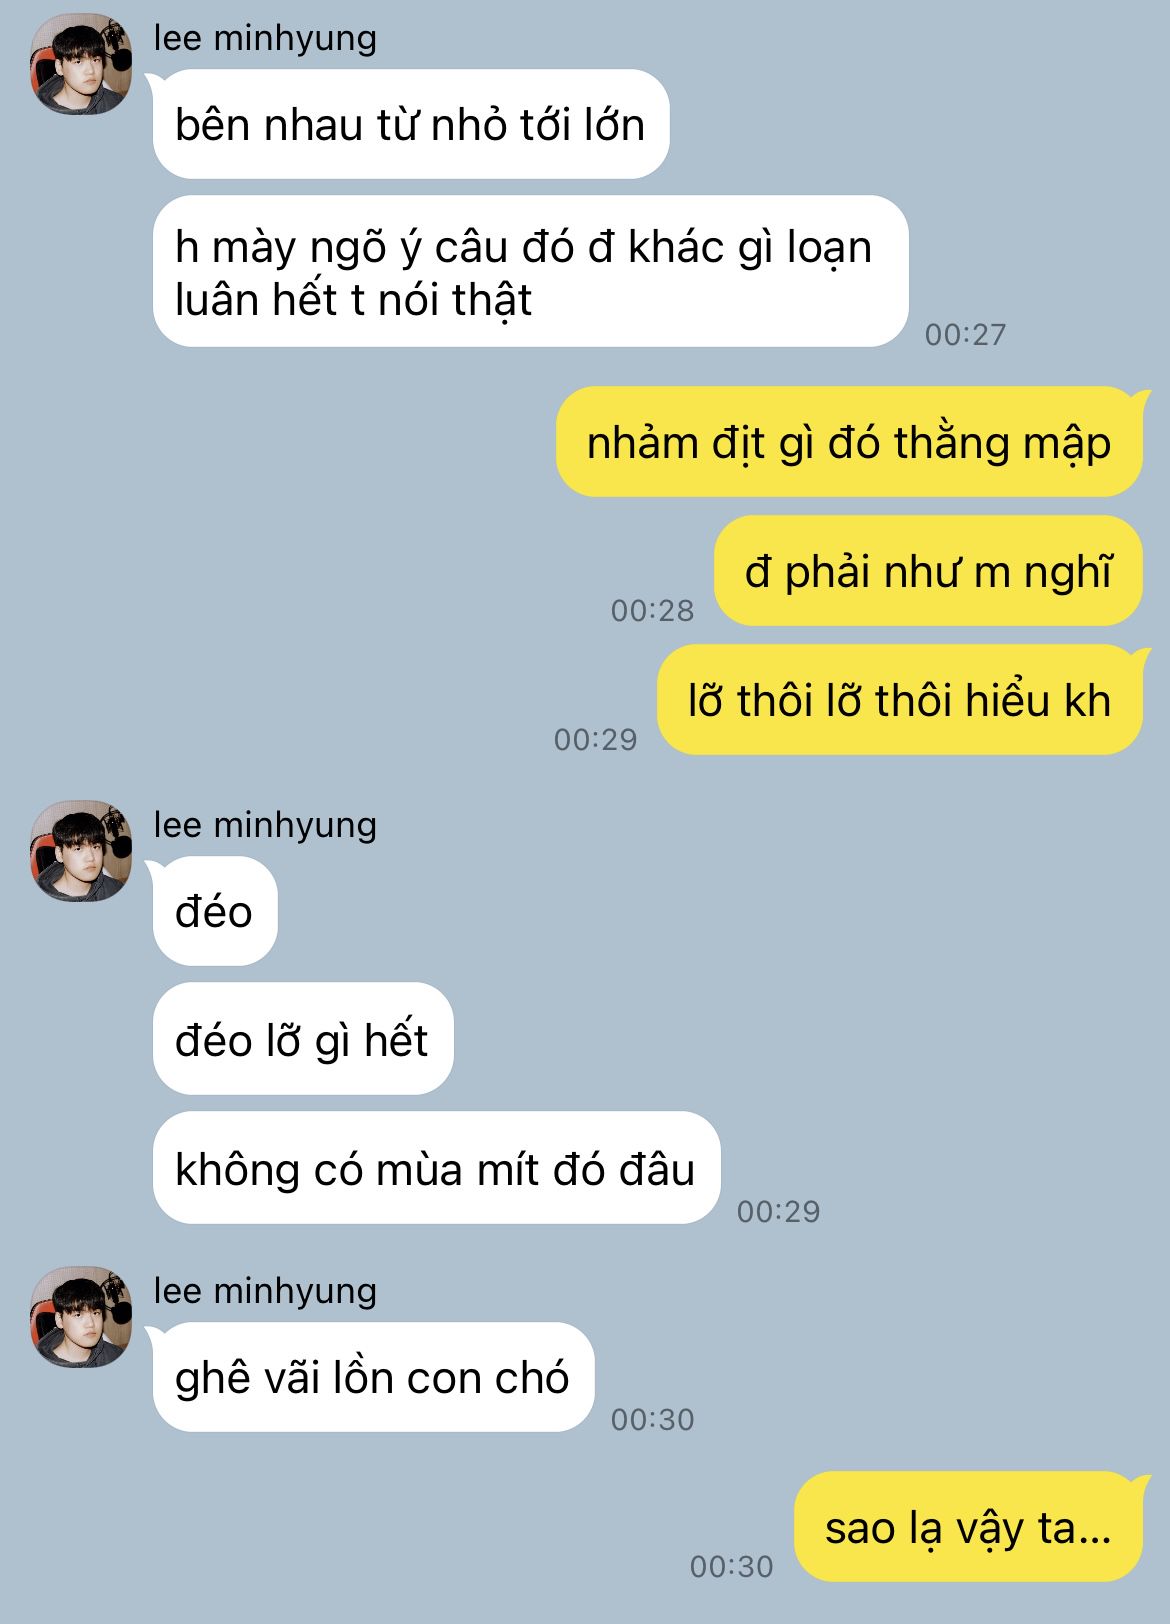Image resolution: width=1170 pixels, height=1624 pixels.
Task: Select yellow bubble 'lỡ thôi lỡ thôi hiểu kh'
Action: (x=899, y=700)
